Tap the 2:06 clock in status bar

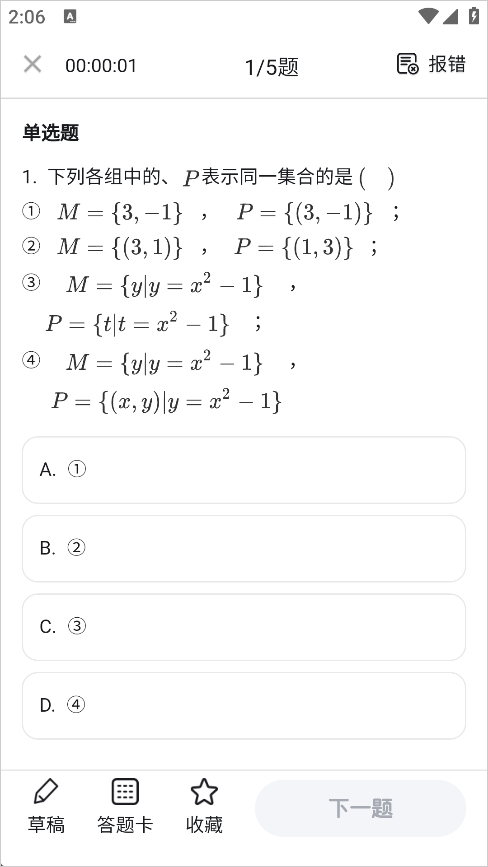27,17
